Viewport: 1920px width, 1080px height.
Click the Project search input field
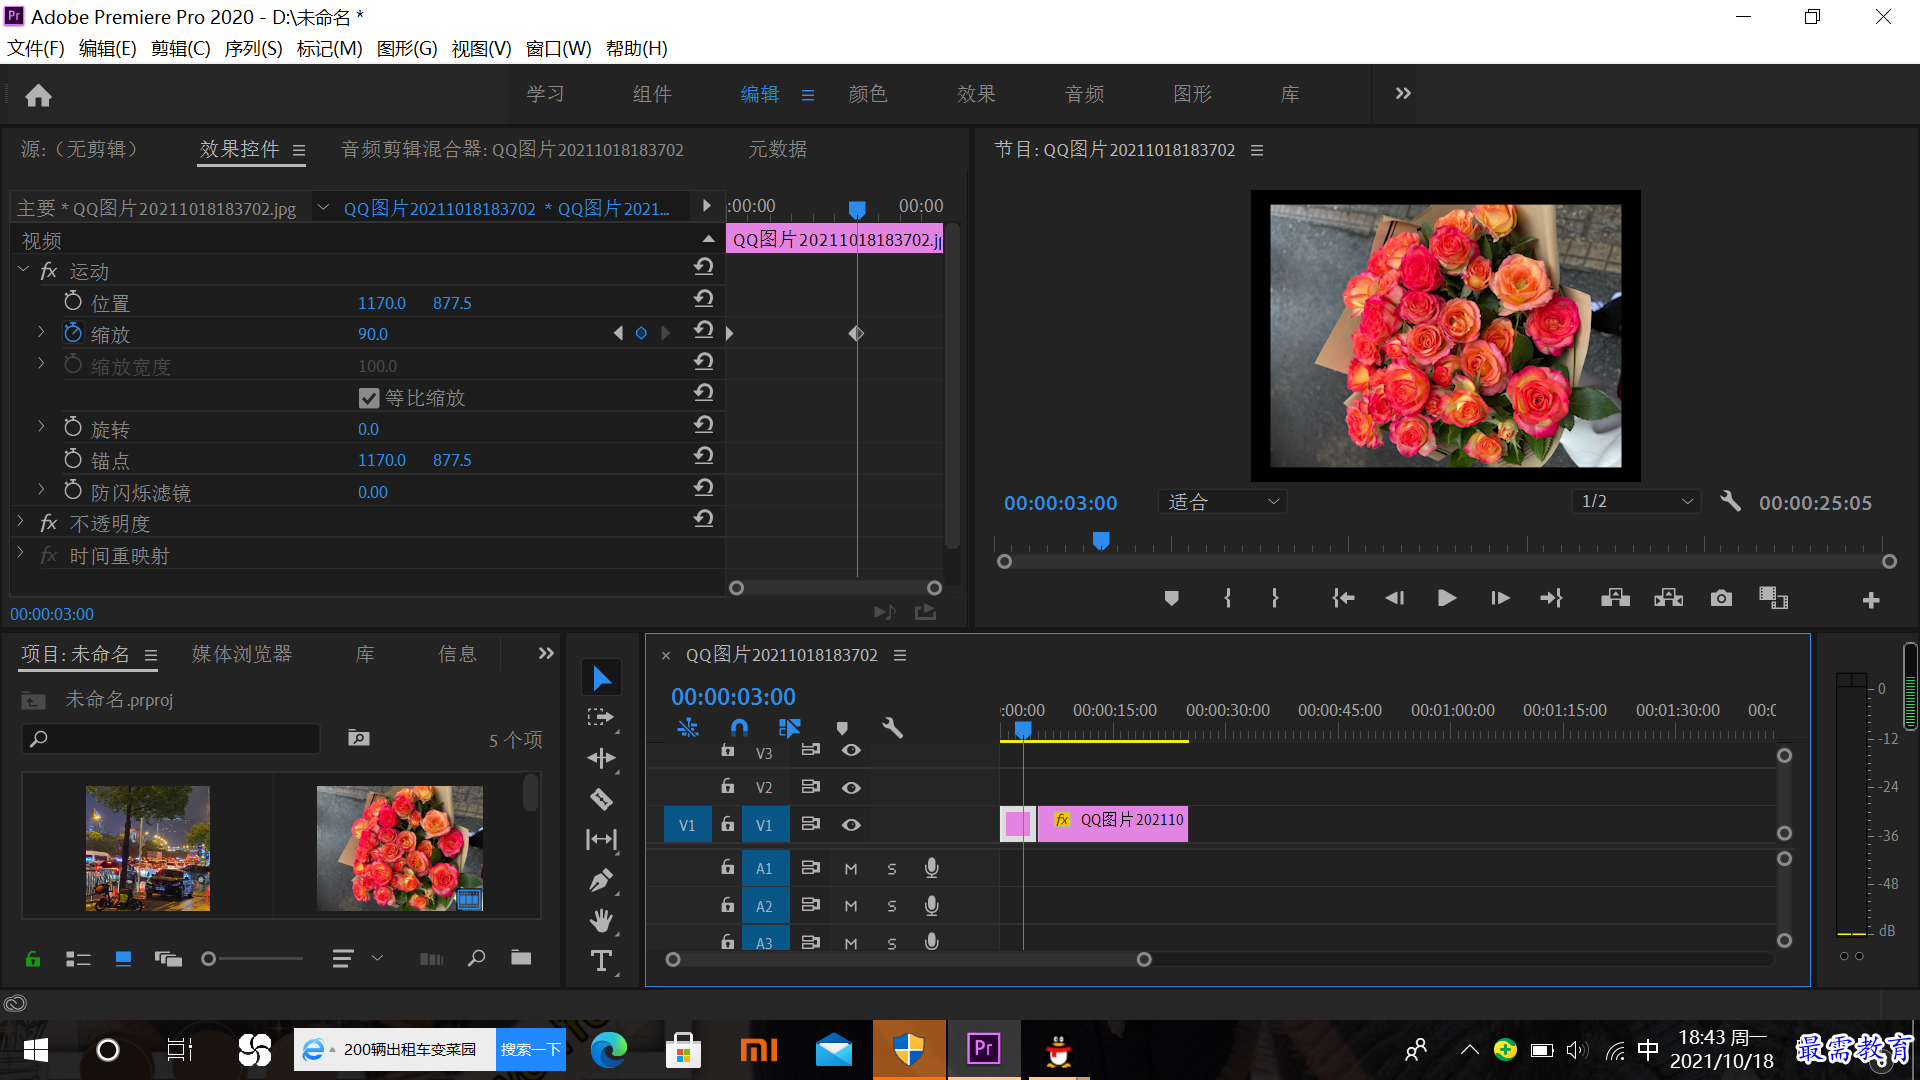pos(171,739)
